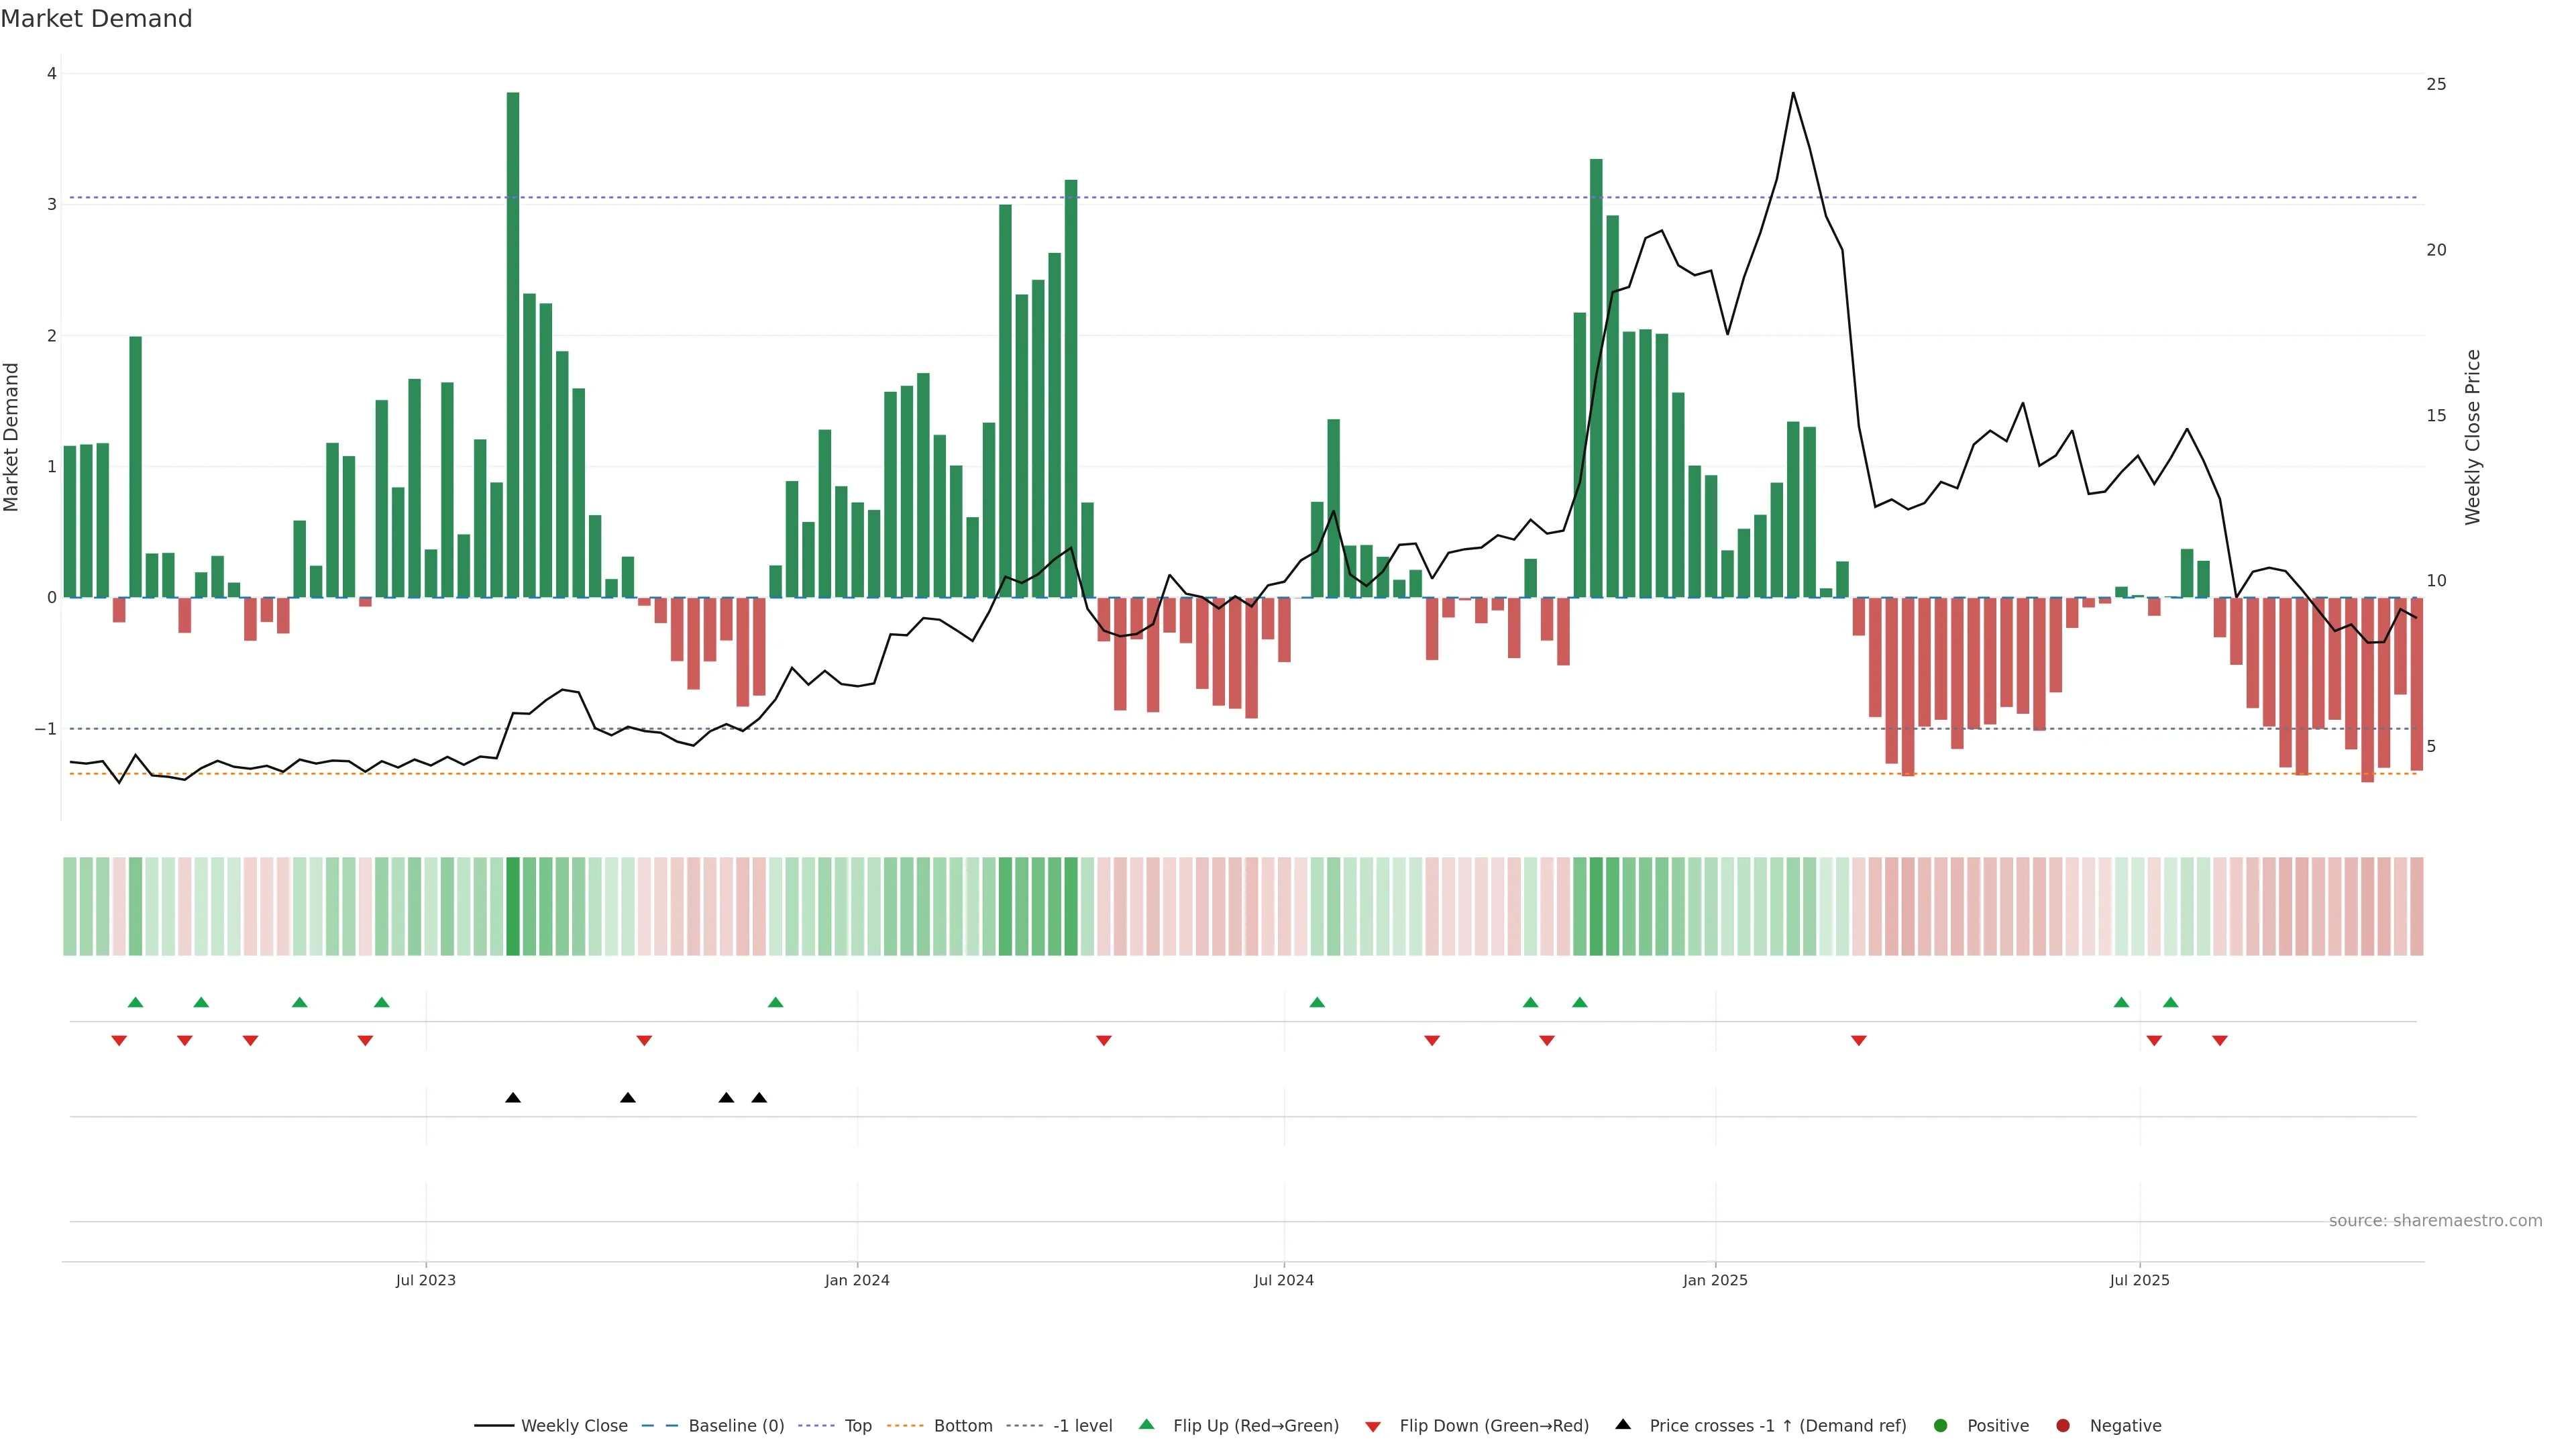Image resolution: width=2576 pixels, height=1449 pixels.
Task: Click the red Flip Down triangle legend icon
Action: 1373,1426
